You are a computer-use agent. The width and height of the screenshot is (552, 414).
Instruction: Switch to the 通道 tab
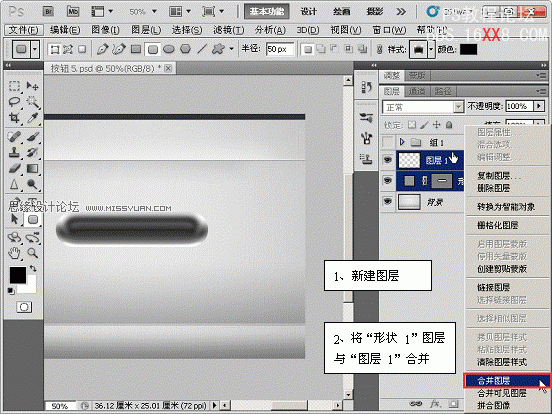(417, 91)
